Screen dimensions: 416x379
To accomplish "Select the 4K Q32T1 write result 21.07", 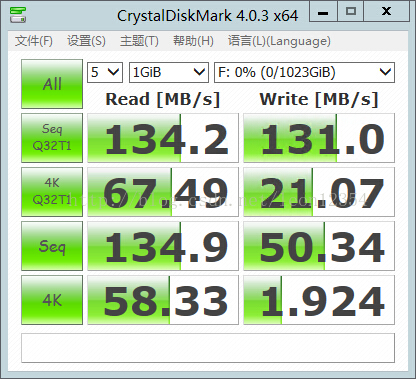I will point(319,192).
